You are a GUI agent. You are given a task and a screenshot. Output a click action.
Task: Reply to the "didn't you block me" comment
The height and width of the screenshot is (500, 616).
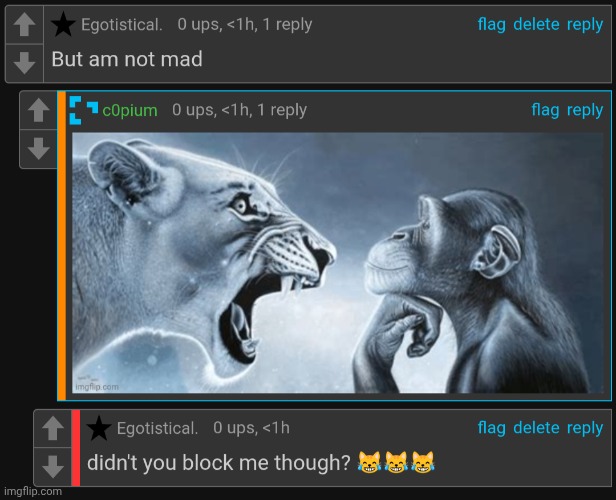(585, 428)
